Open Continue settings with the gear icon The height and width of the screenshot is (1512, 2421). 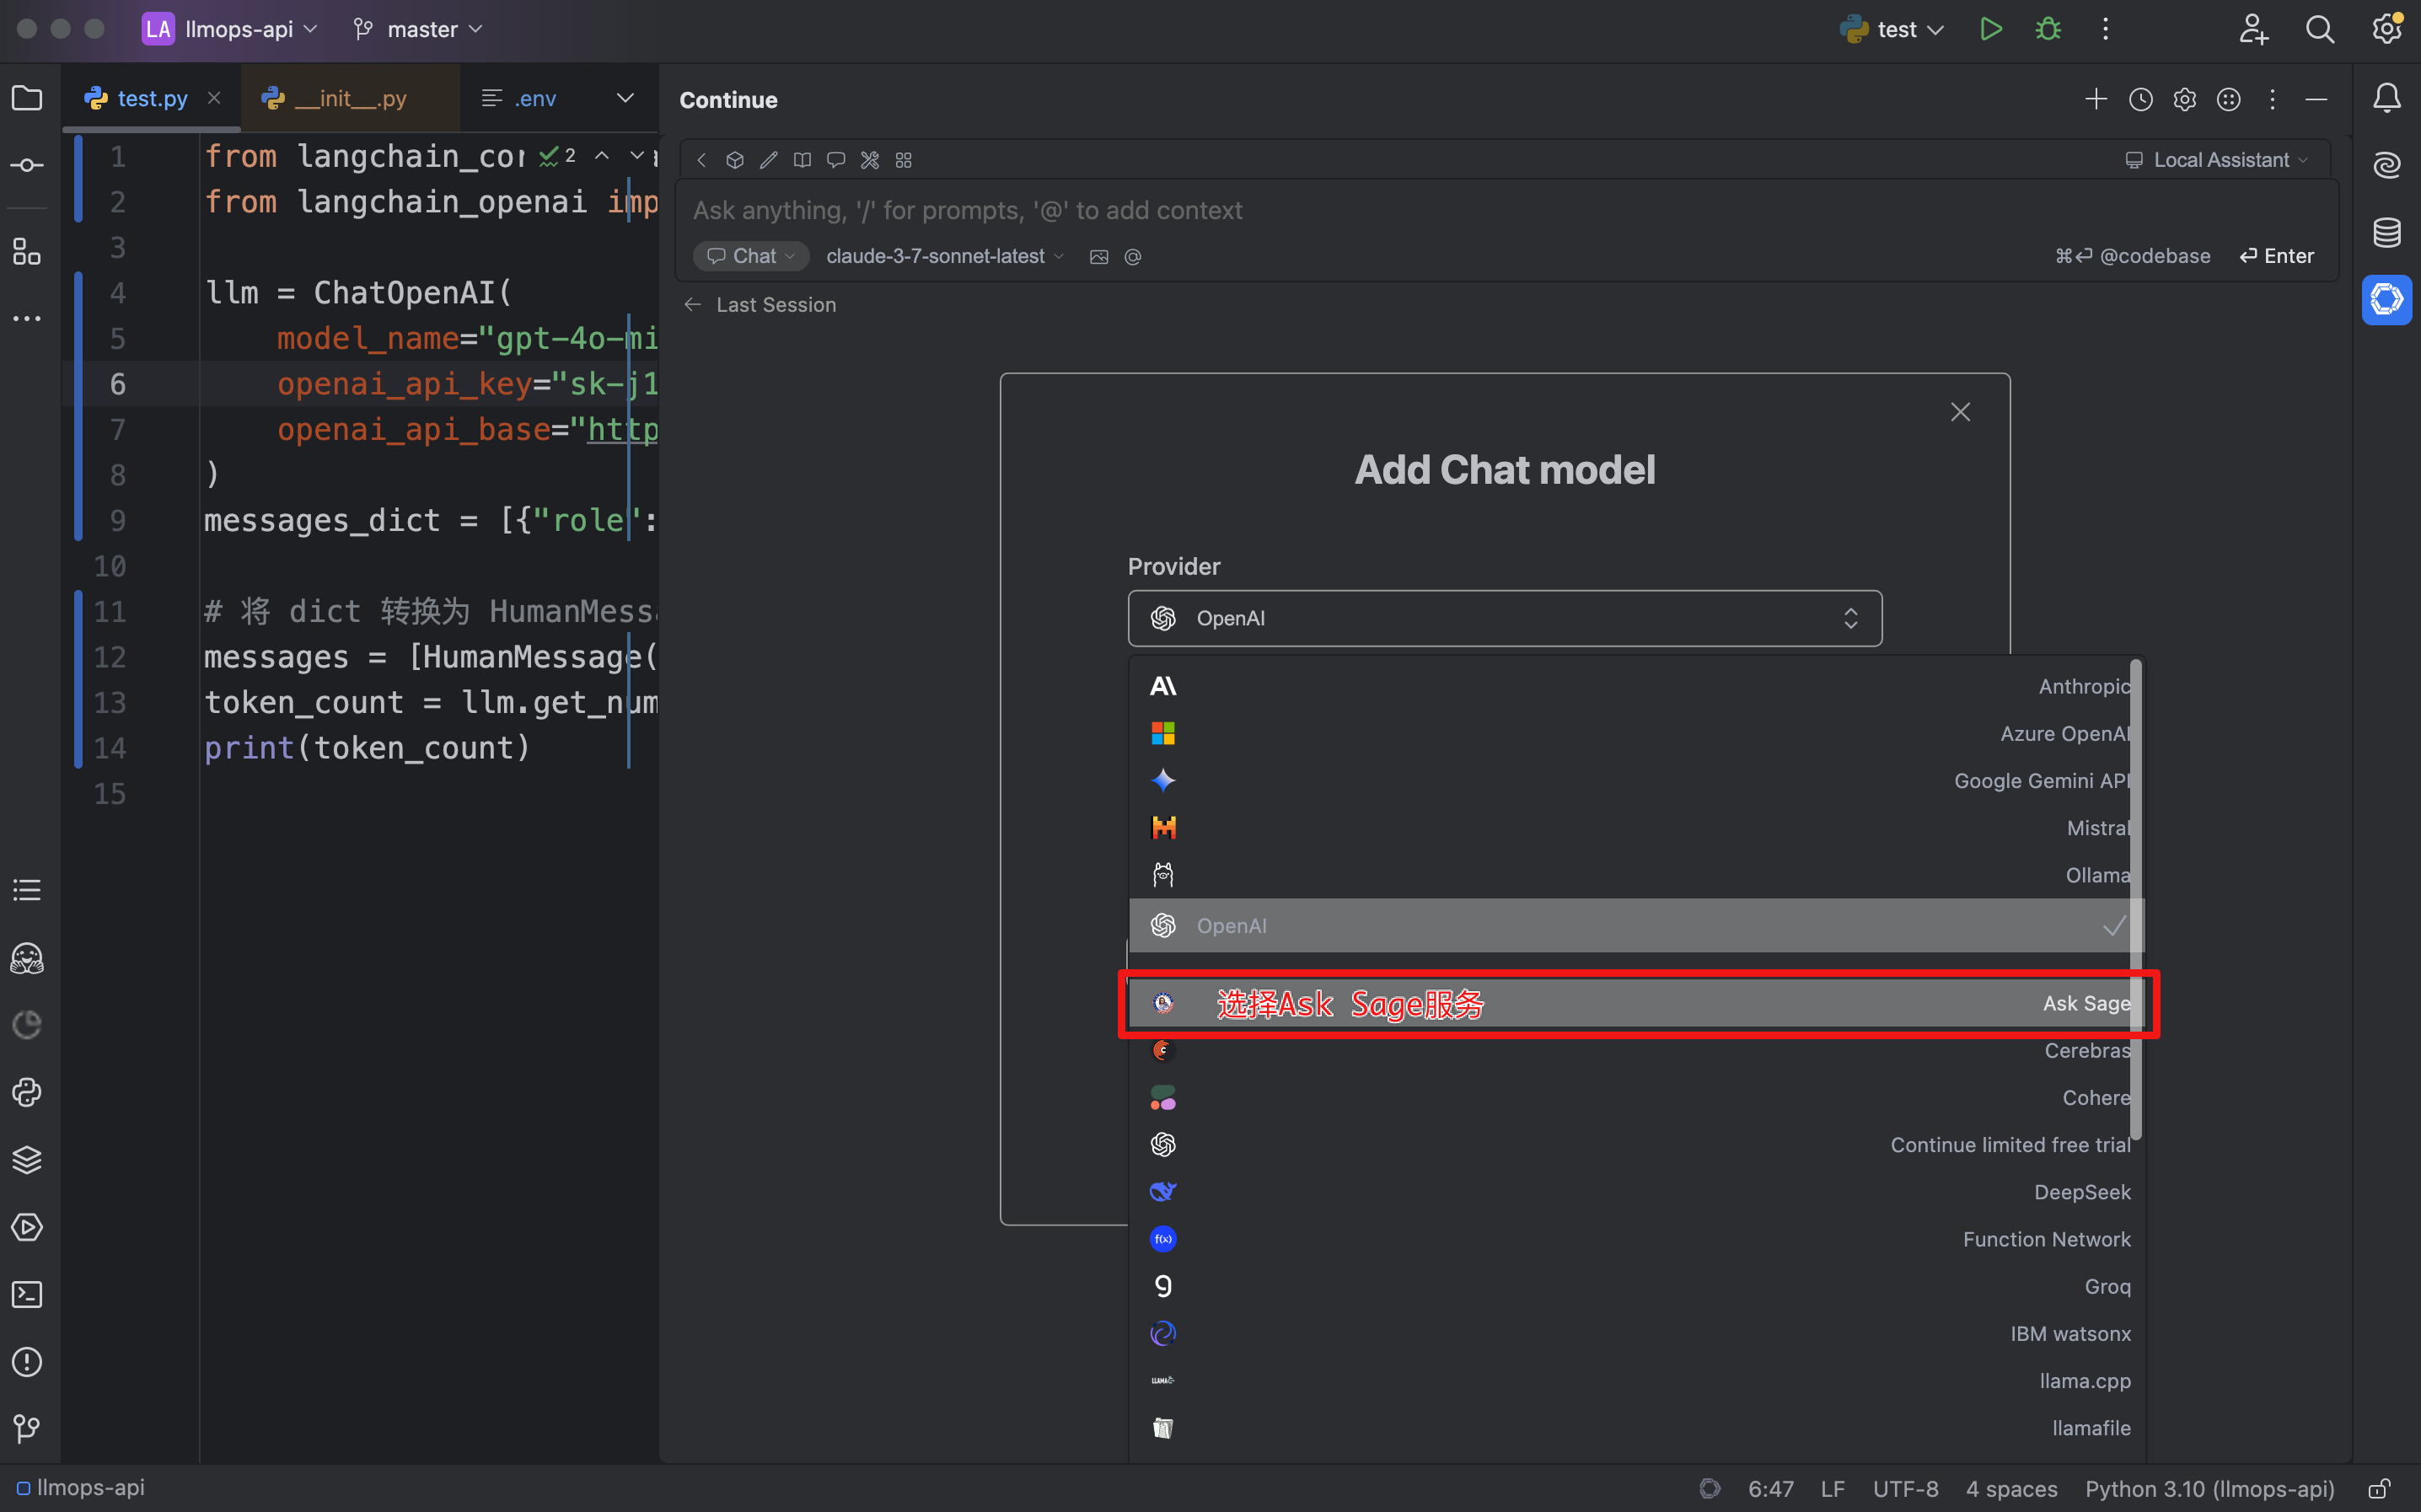point(2185,99)
